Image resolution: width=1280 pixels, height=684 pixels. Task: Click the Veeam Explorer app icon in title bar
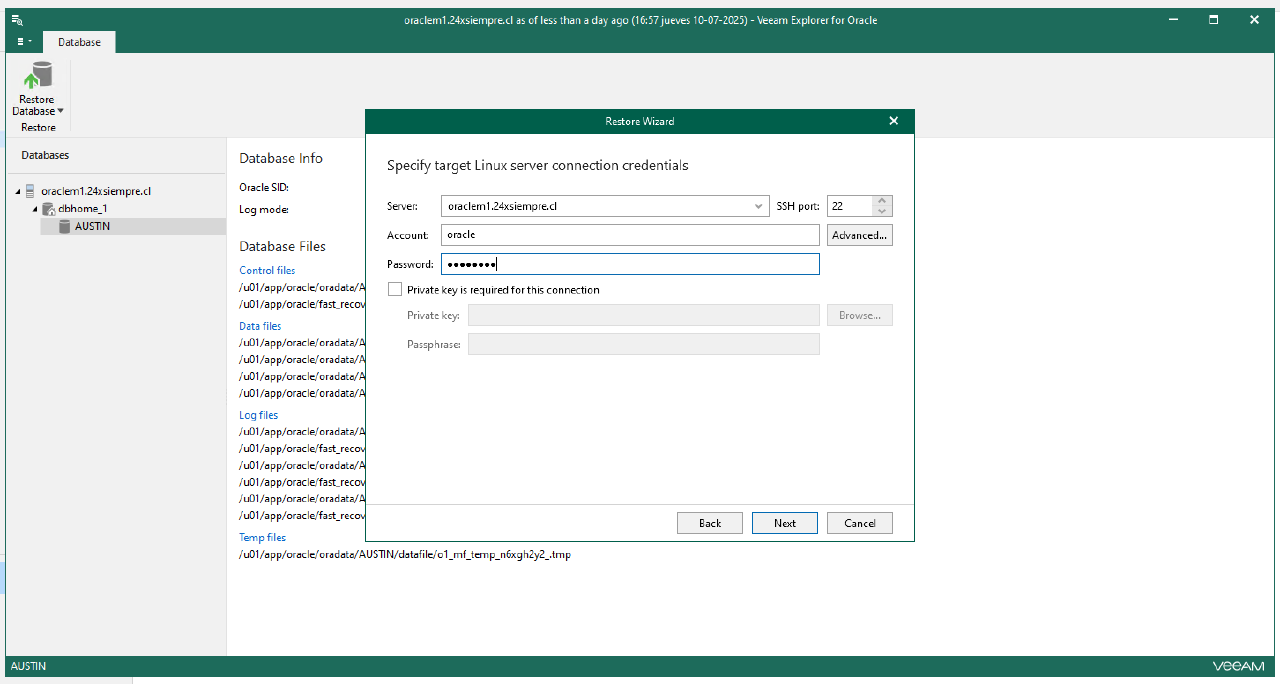coord(17,19)
